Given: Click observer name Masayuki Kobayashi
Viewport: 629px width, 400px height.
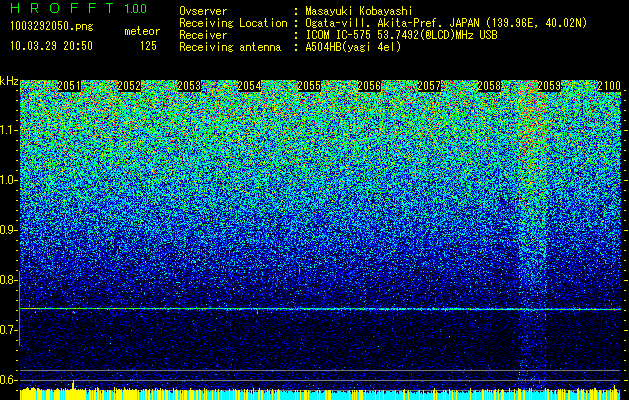Looking at the screenshot, I should [359, 11].
